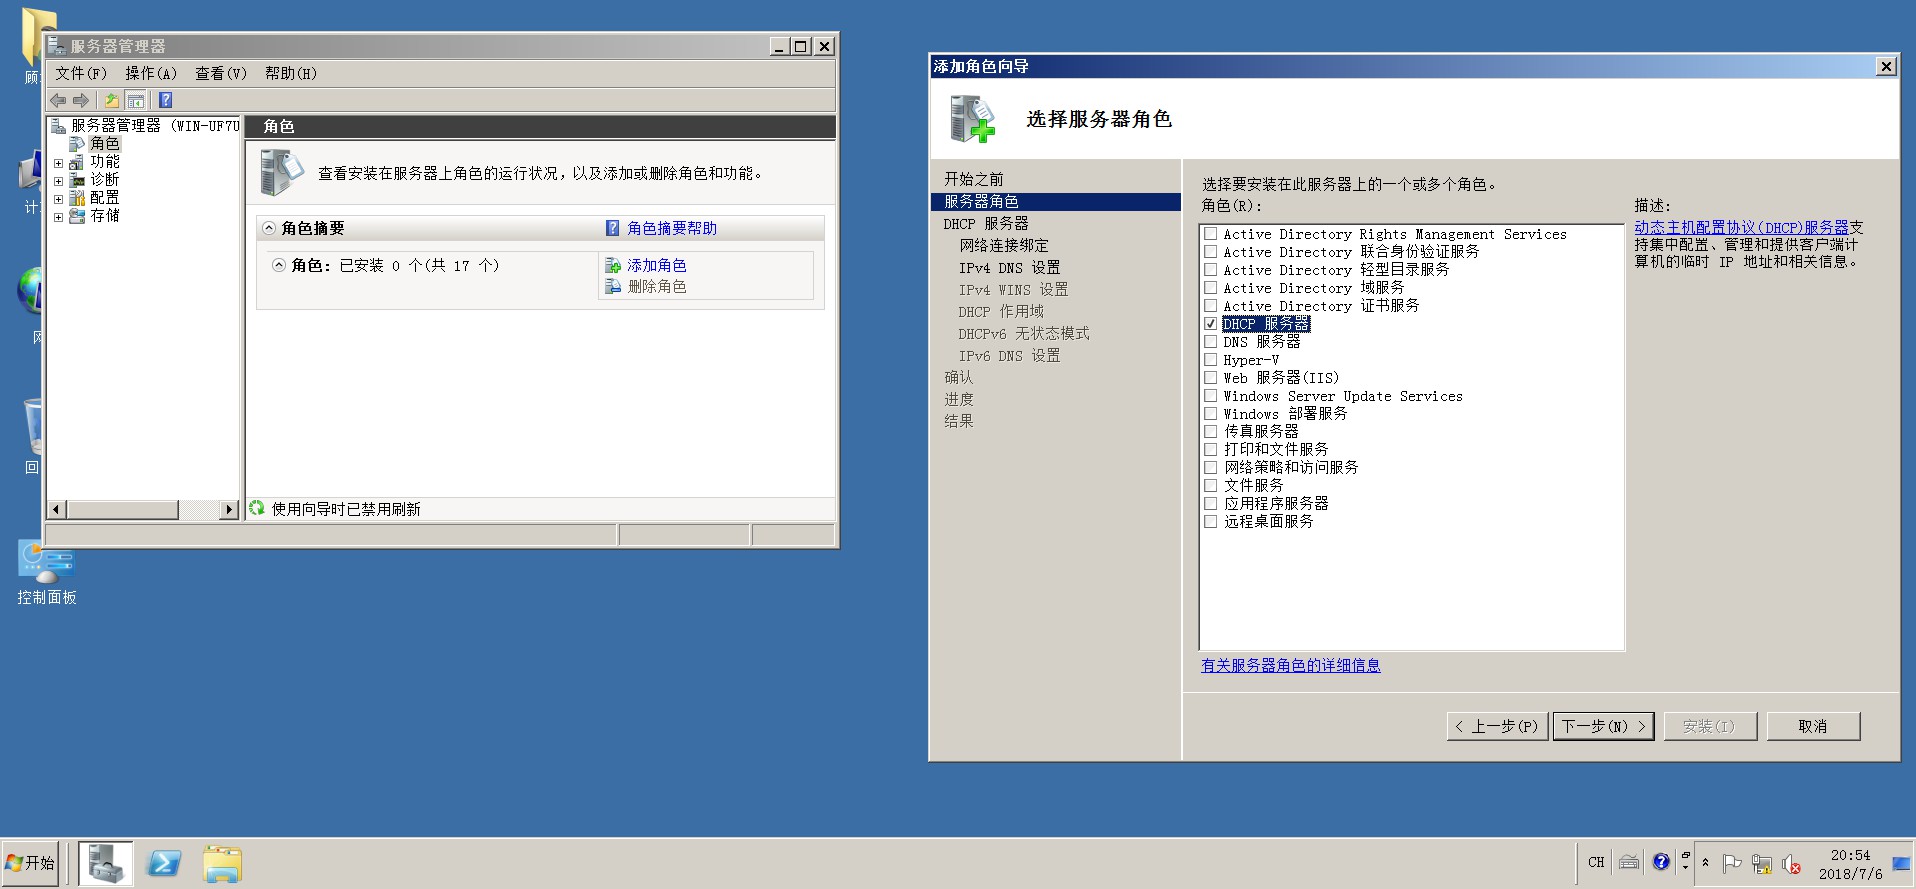
Task: Go to the 网络连接绑定 wizard step
Action: (x=1004, y=246)
